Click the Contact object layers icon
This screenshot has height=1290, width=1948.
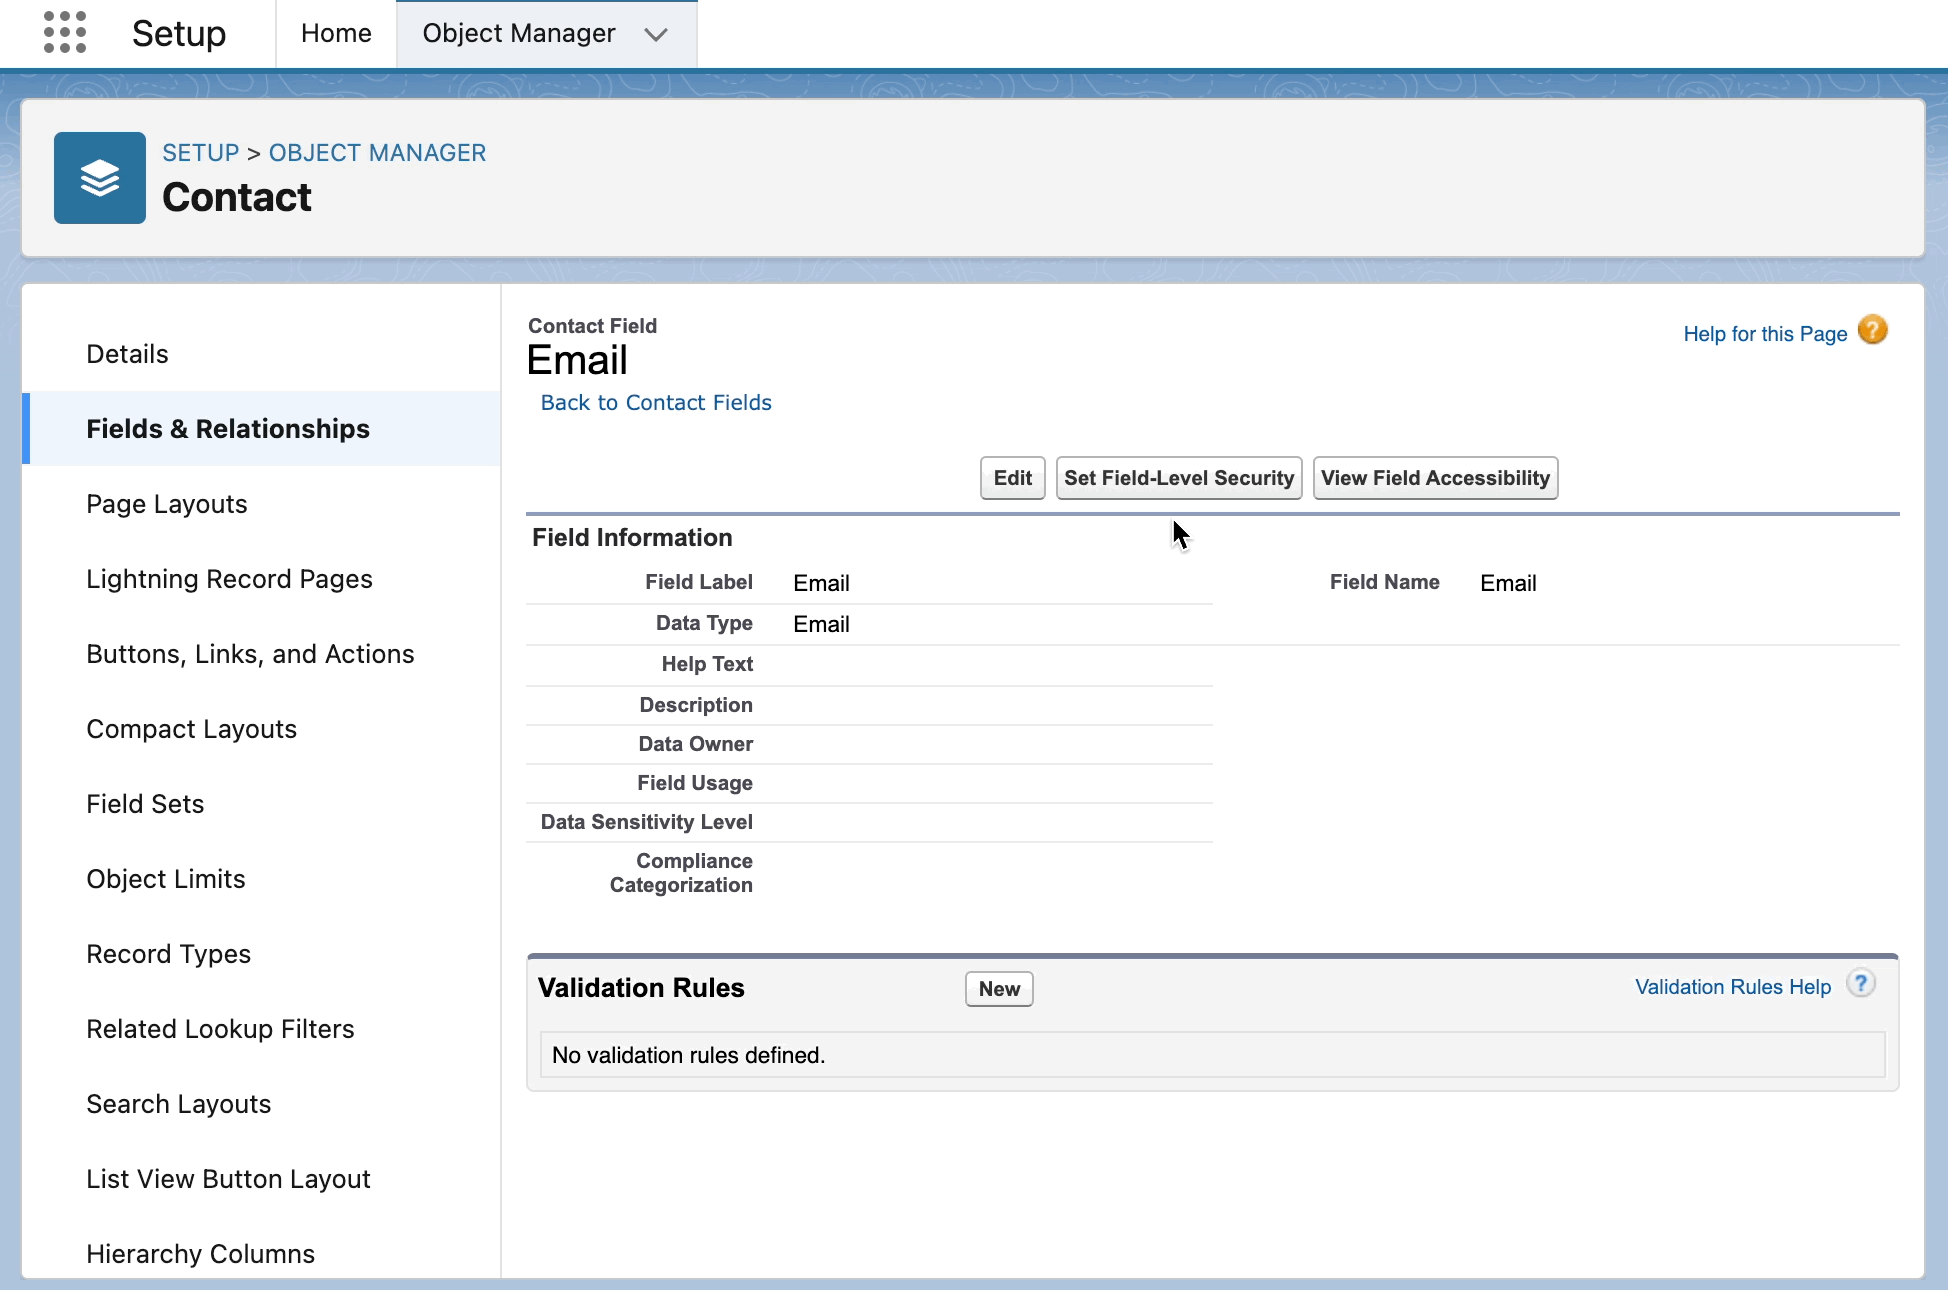(x=100, y=178)
